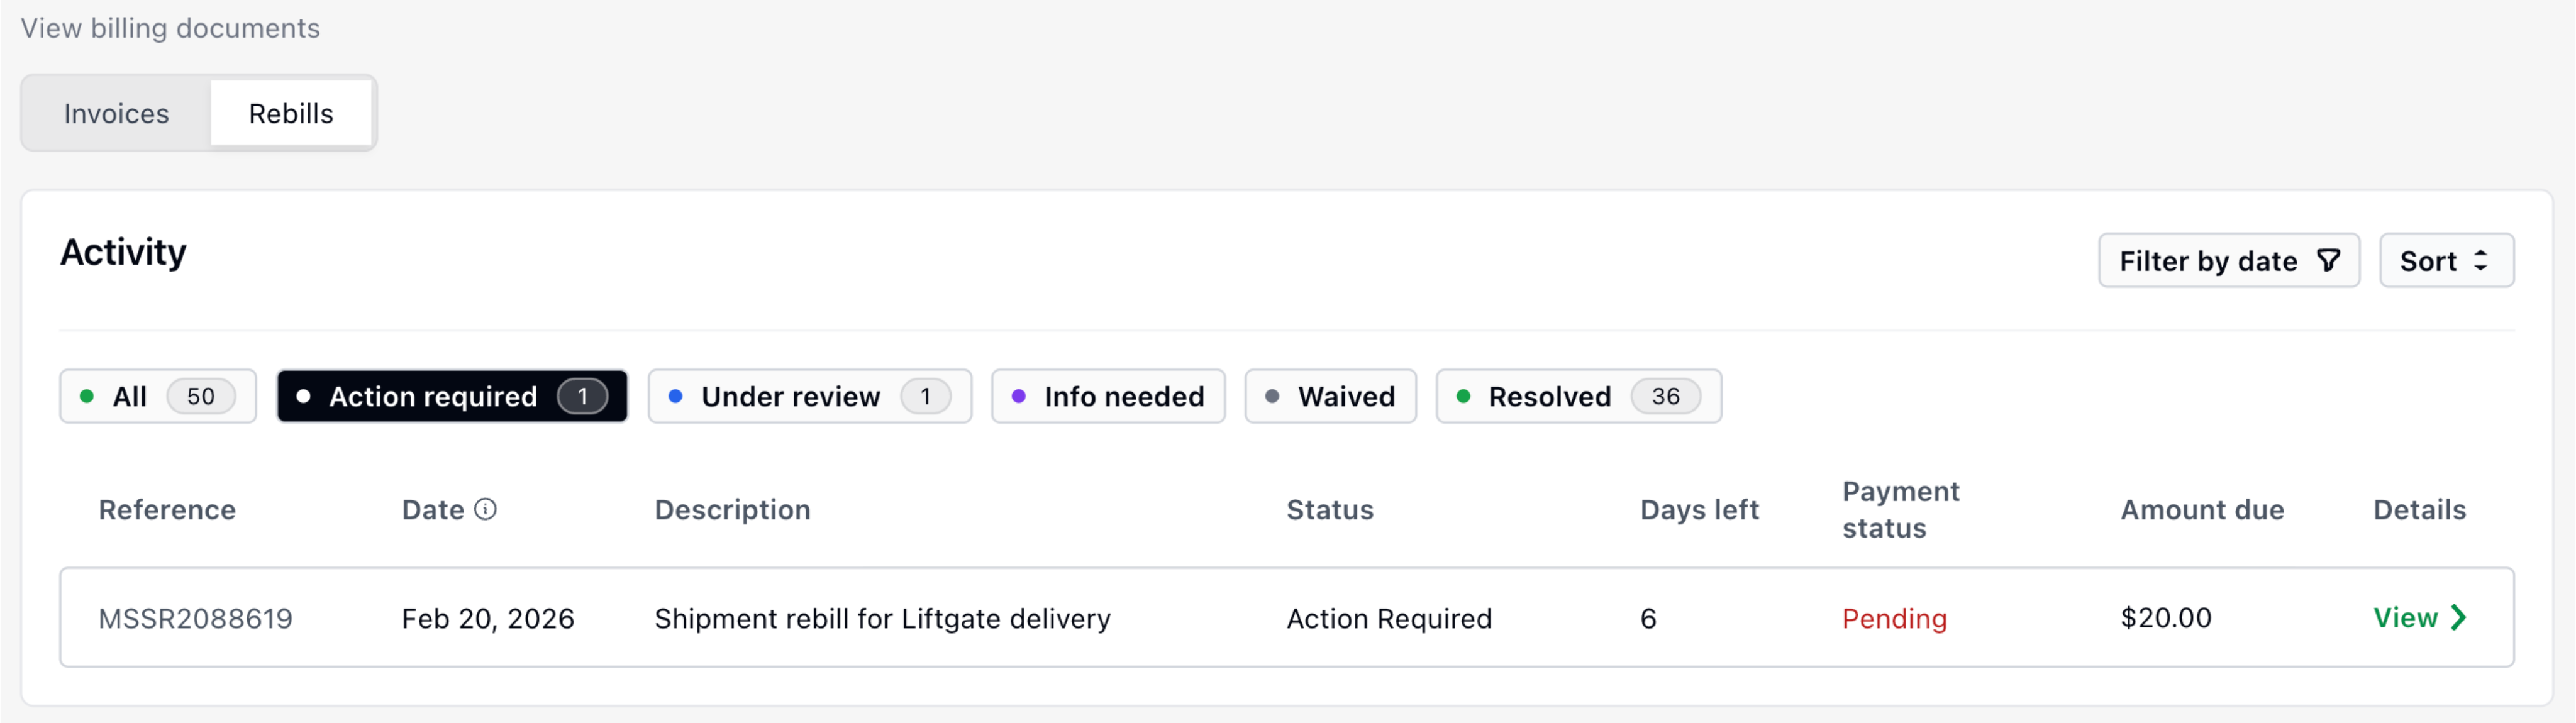Switch to the Invoices tab

(116, 113)
